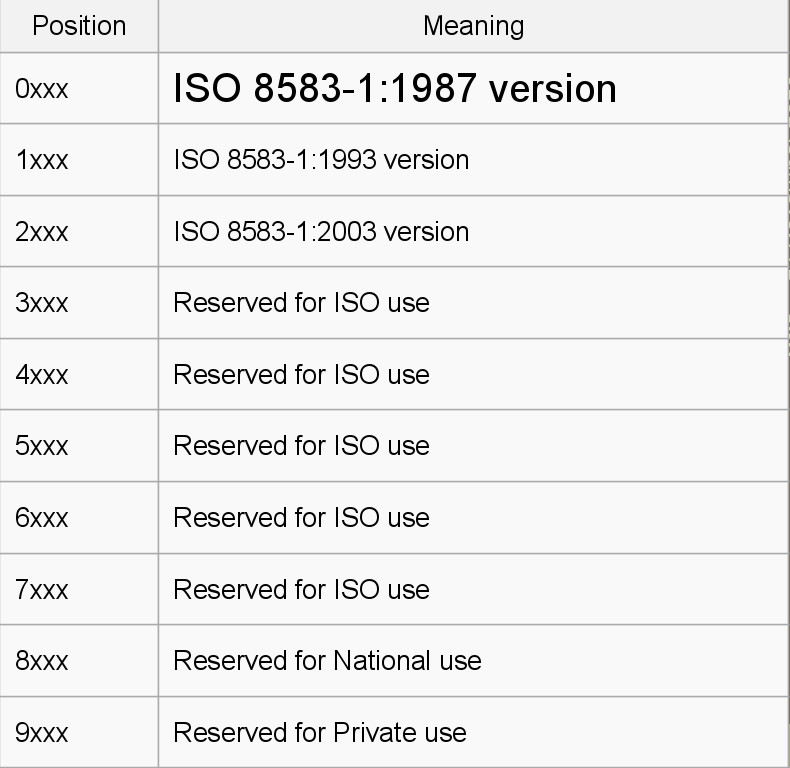Click the Reserved for Private use cell
This screenshot has width=790, height=768.
(474, 732)
